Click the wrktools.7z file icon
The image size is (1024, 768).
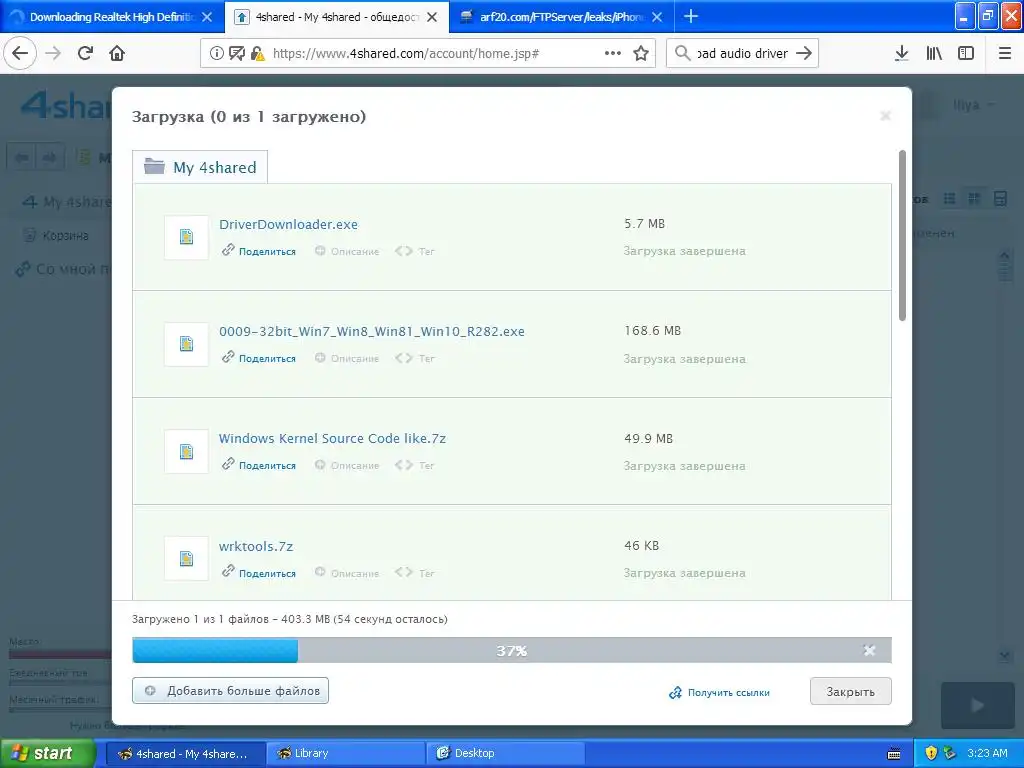pyautogui.click(x=186, y=558)
